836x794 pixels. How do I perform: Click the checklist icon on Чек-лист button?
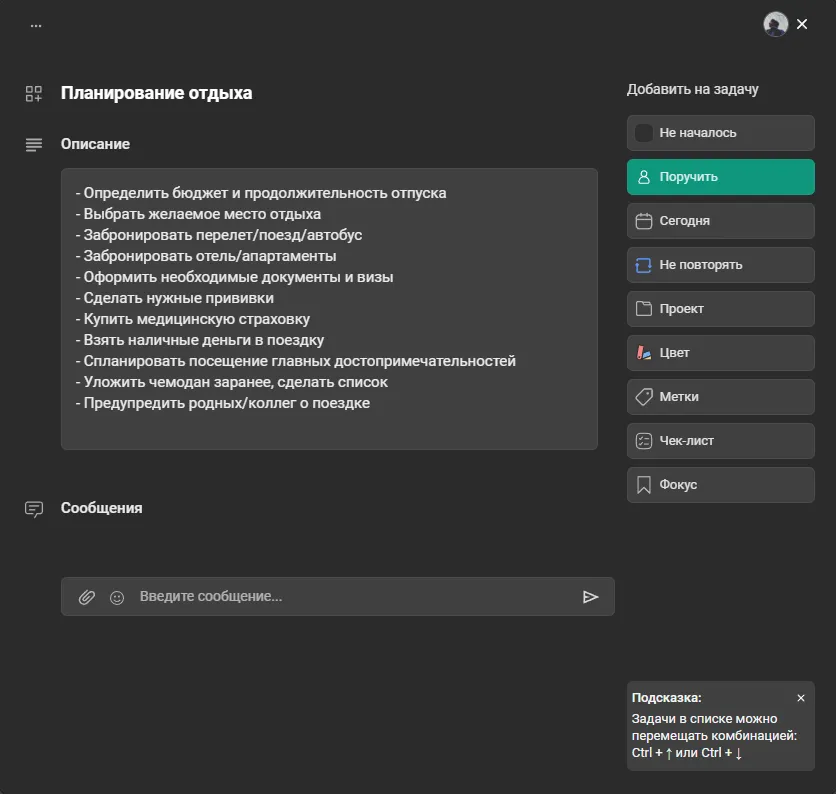[646, 441]
